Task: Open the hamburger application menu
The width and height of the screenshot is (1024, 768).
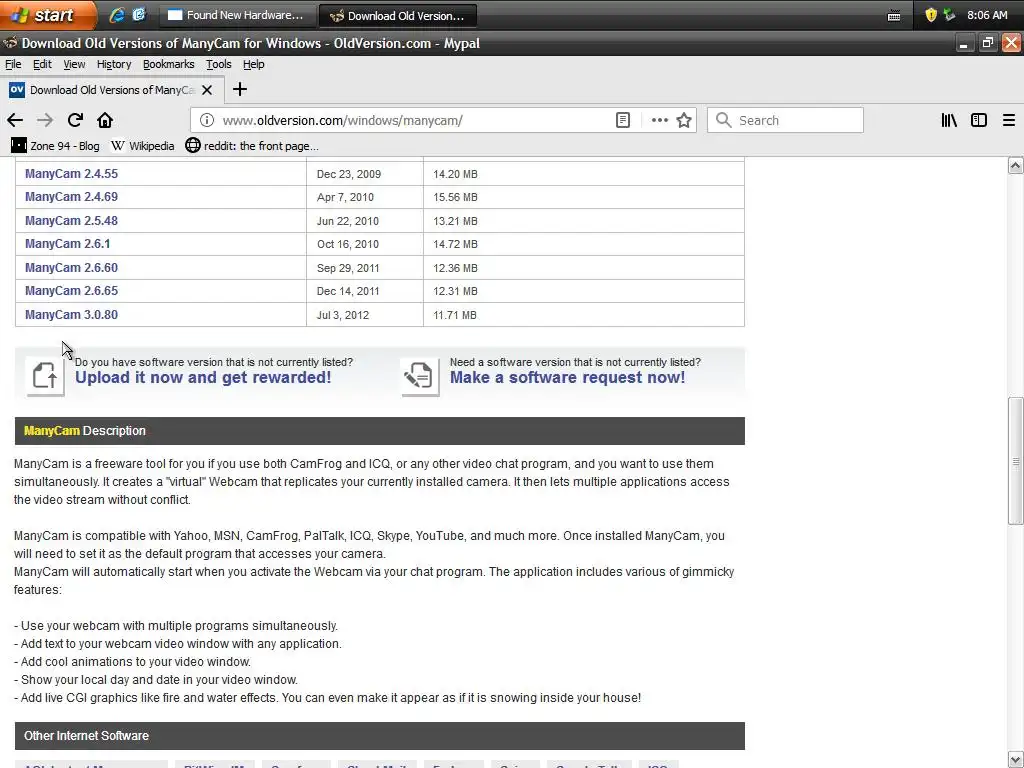Action: click(x=1009, y=120)
